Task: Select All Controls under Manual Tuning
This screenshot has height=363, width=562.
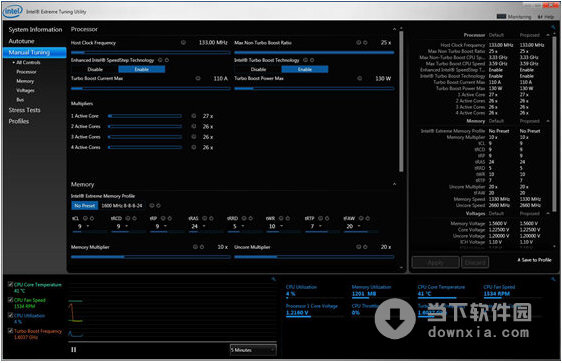Action: pos(28,62)
